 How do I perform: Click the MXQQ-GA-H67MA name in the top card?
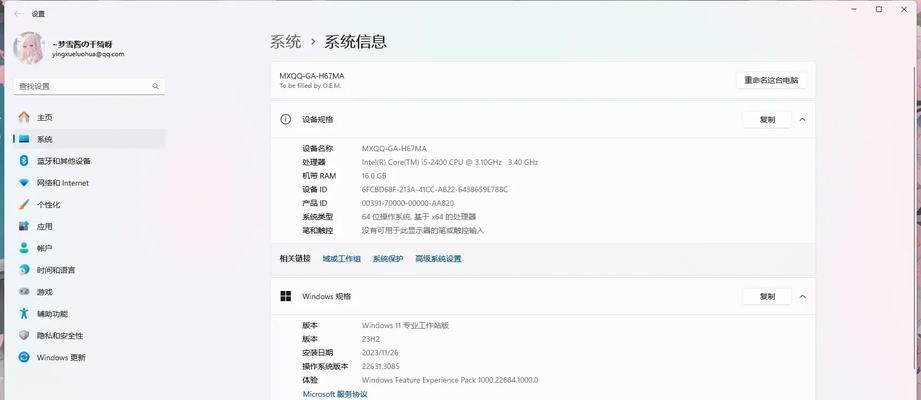click(x=312, y=76)
